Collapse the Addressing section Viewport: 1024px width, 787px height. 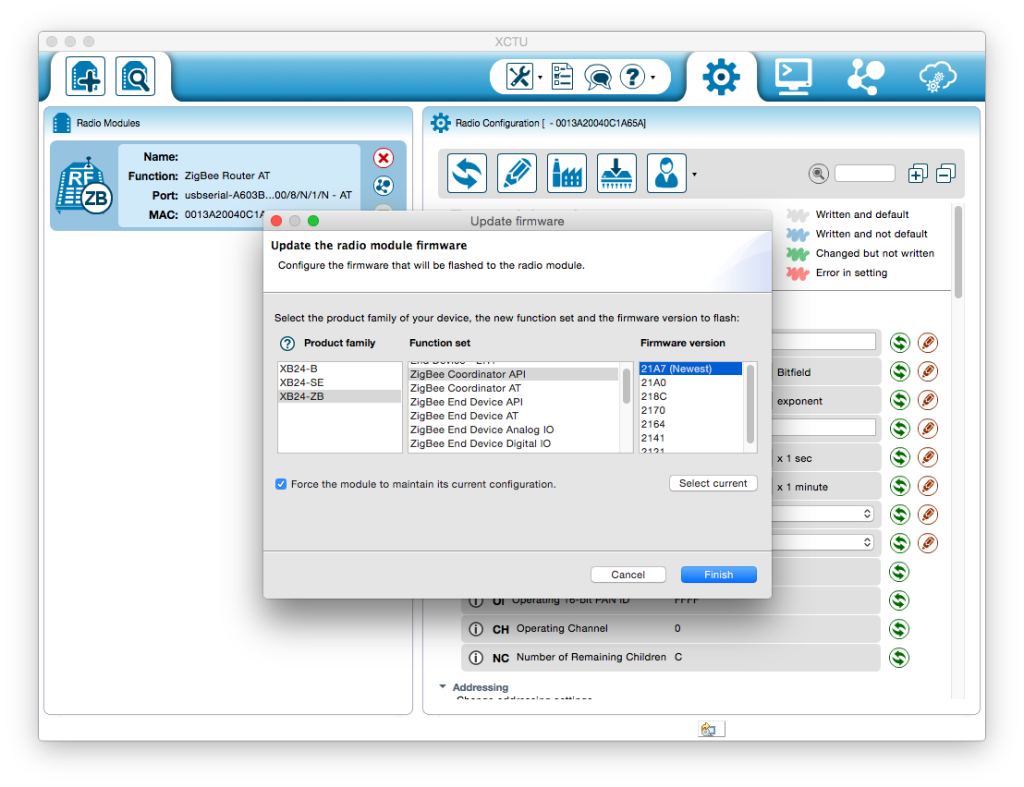pyautogui.click(x=443, y=687)
